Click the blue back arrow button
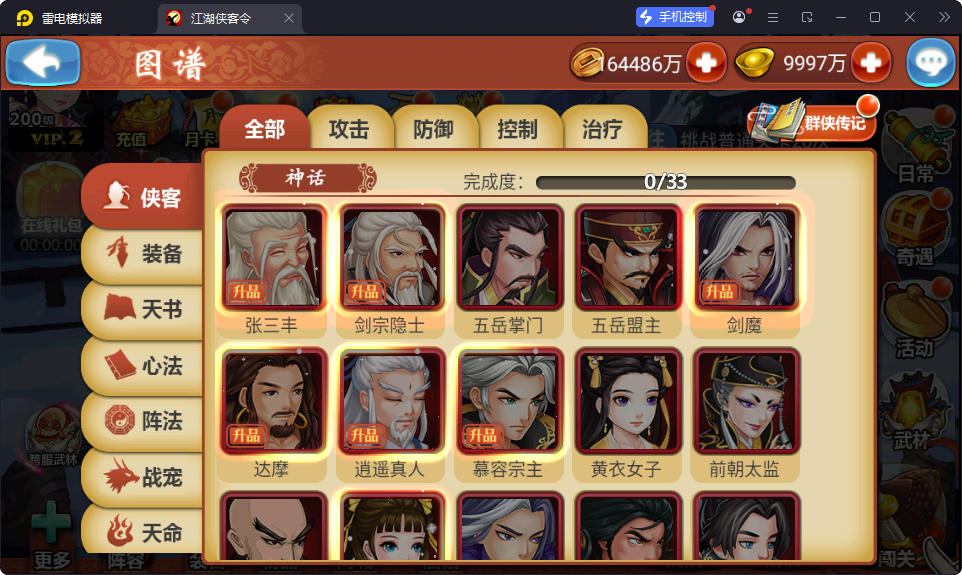The height and width of the screenshot is (575, 962). [43, 63]
